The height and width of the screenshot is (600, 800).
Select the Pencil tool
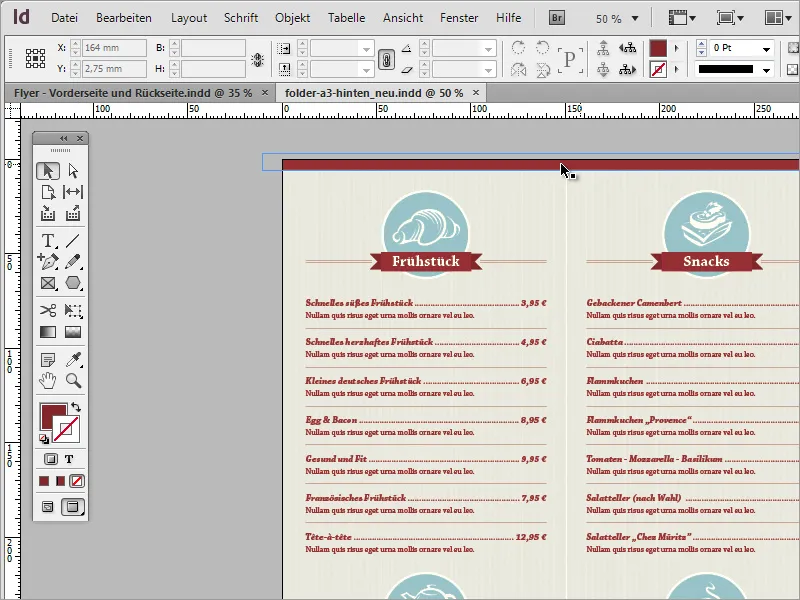point(73,262)
